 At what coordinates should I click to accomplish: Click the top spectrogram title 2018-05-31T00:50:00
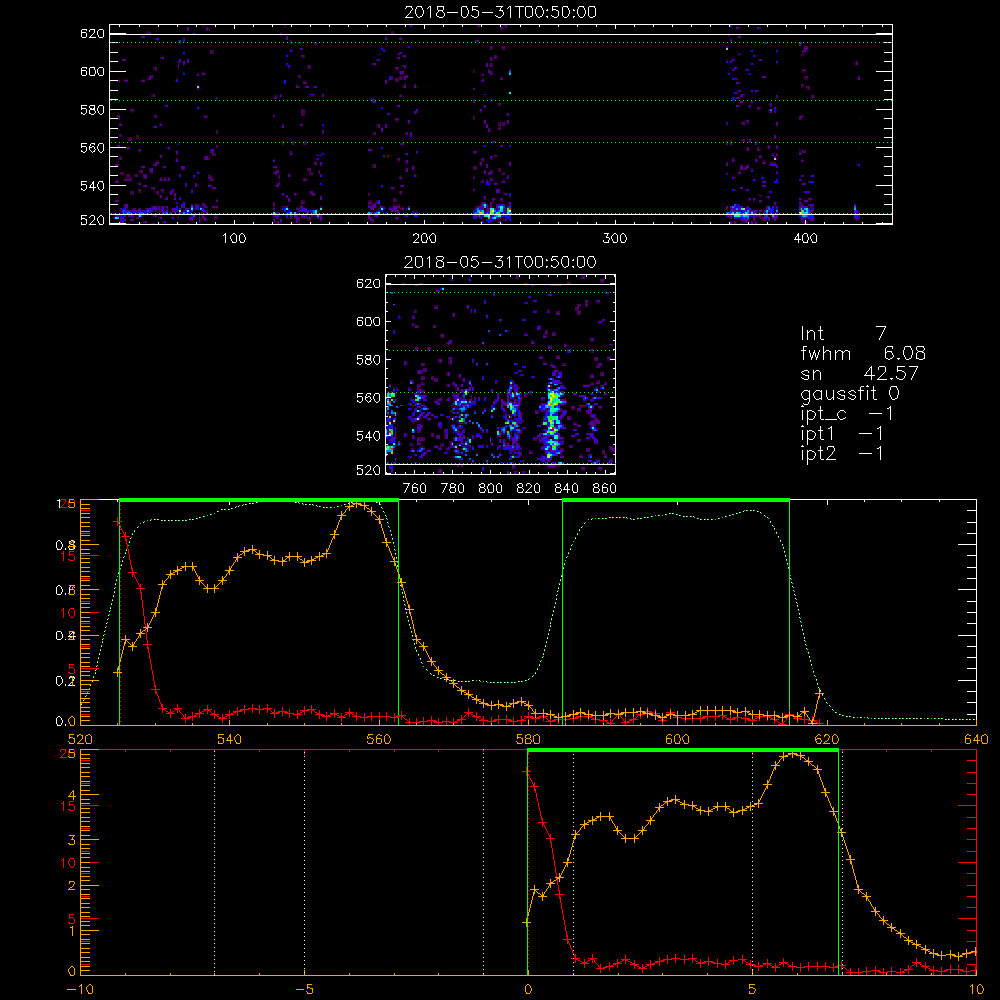click(501, 12)
